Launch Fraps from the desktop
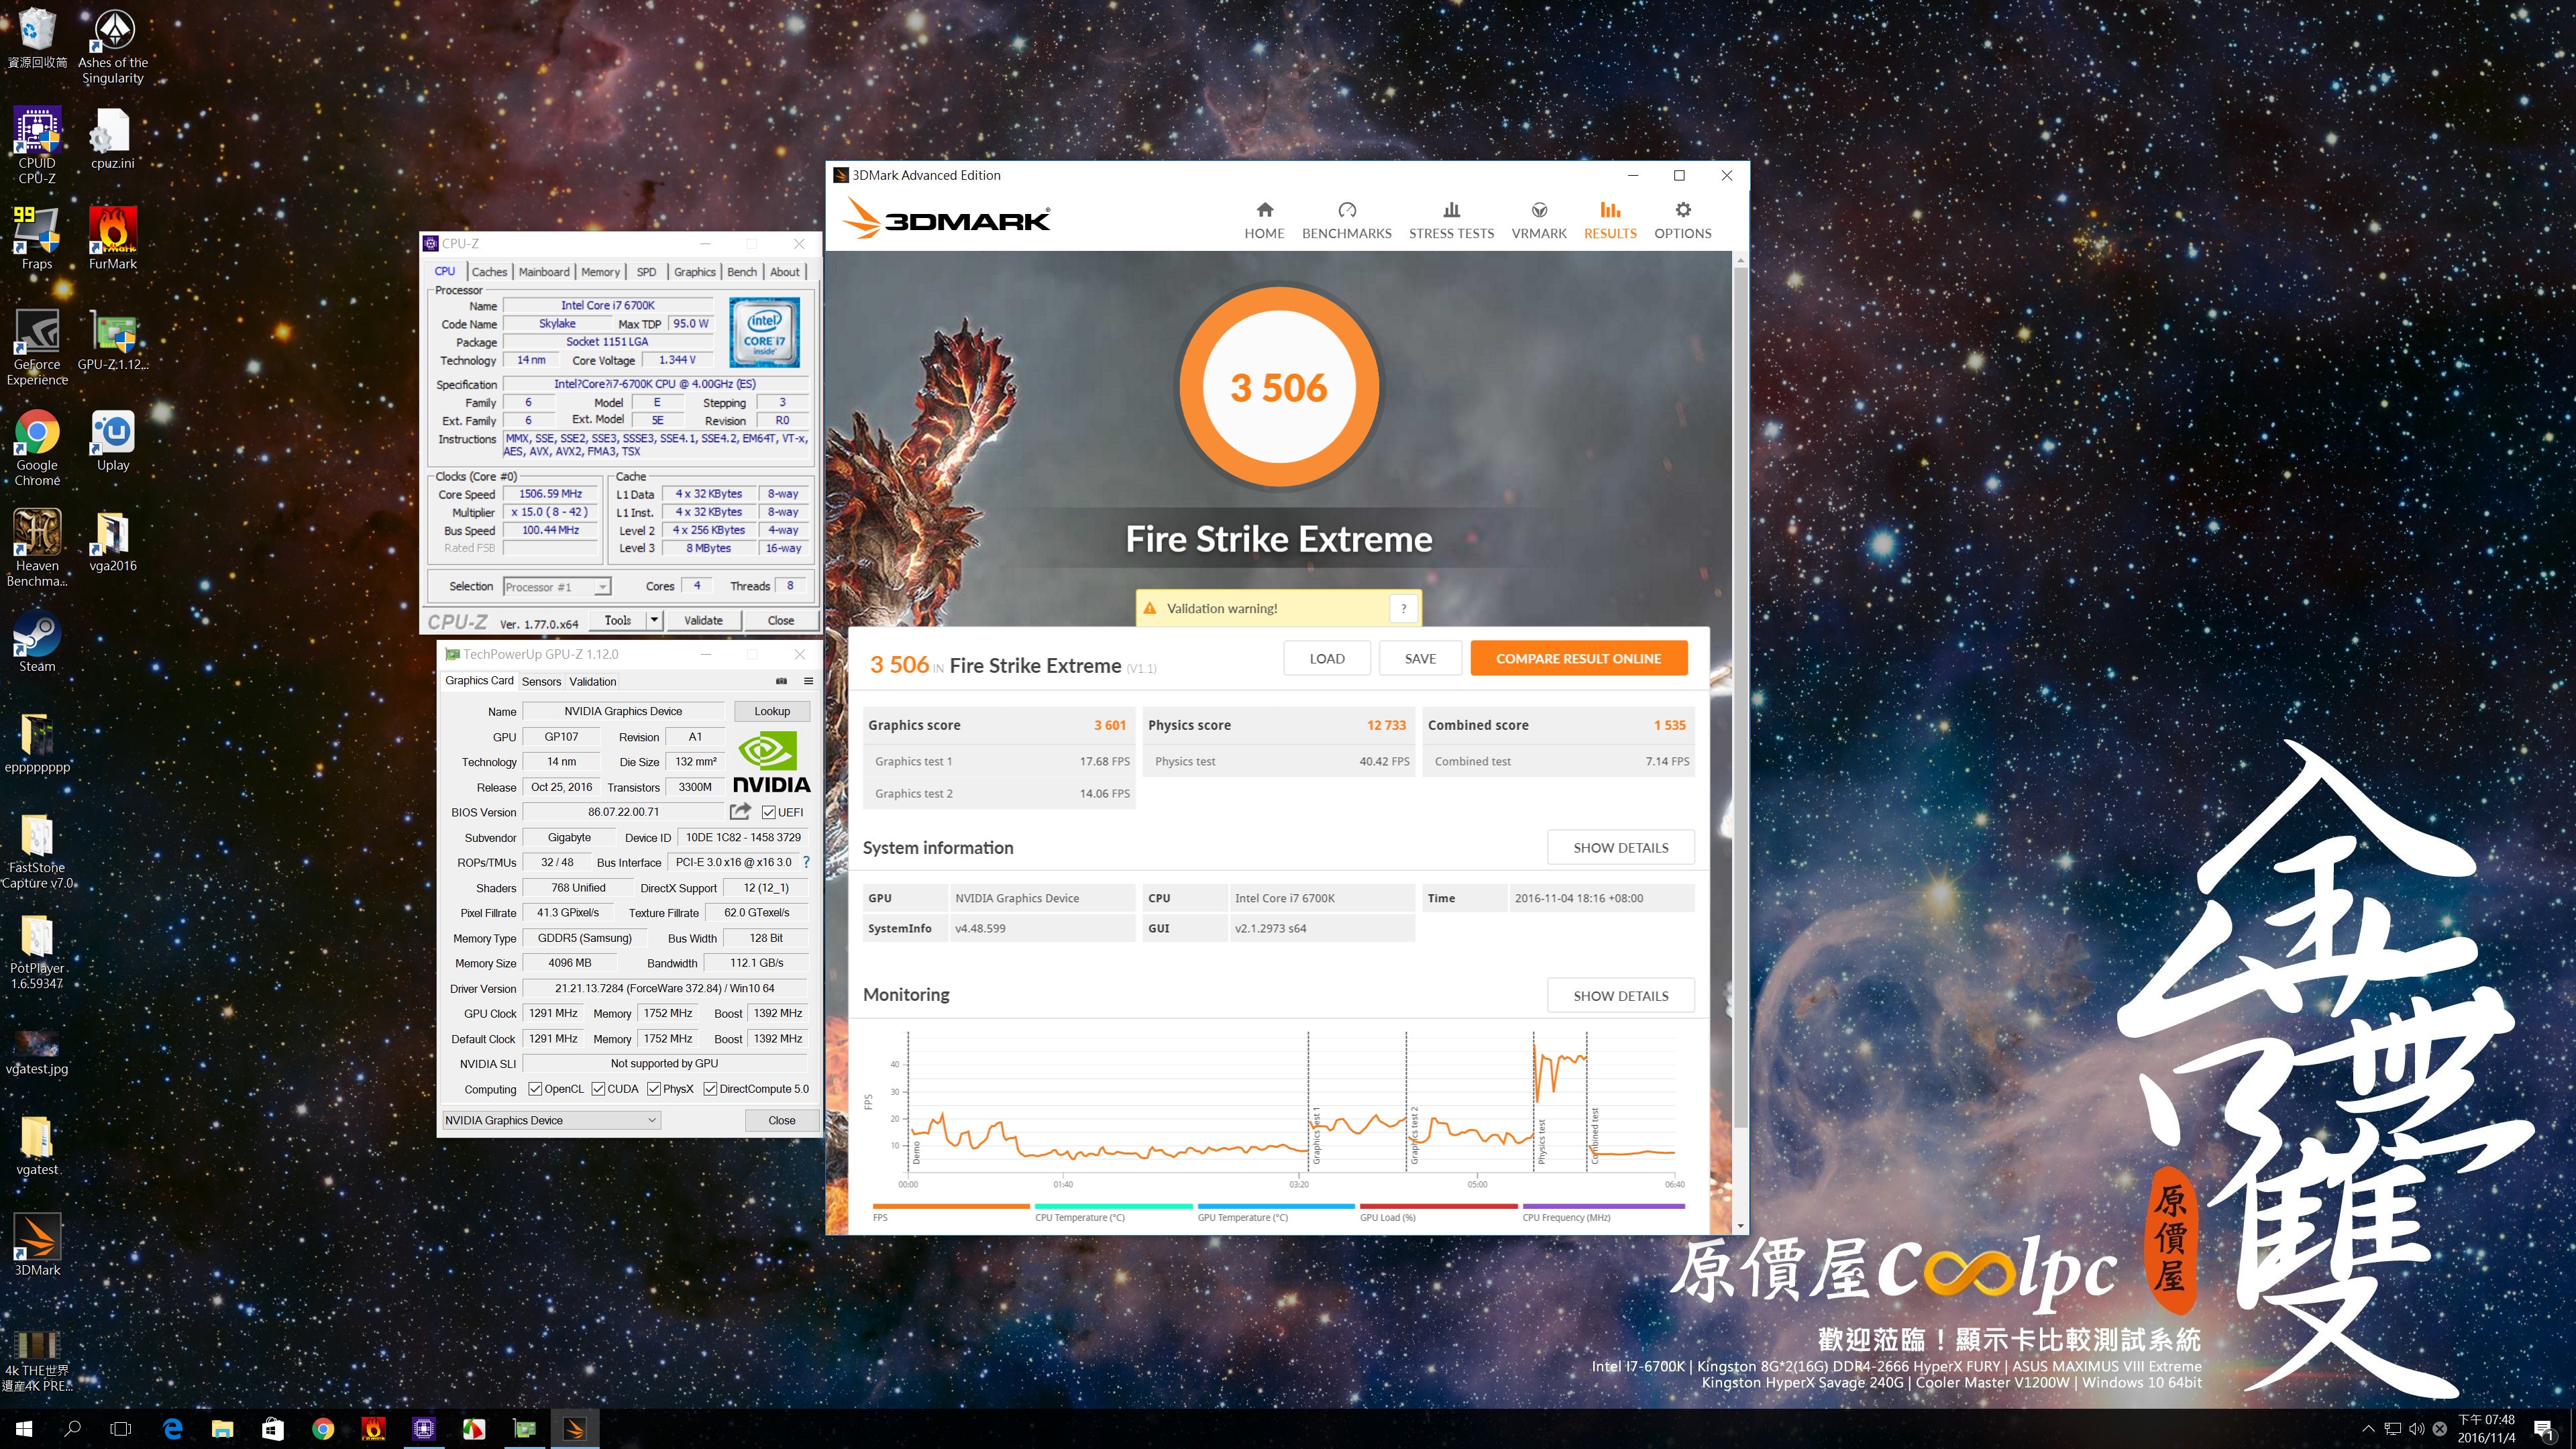 point(37,238)
